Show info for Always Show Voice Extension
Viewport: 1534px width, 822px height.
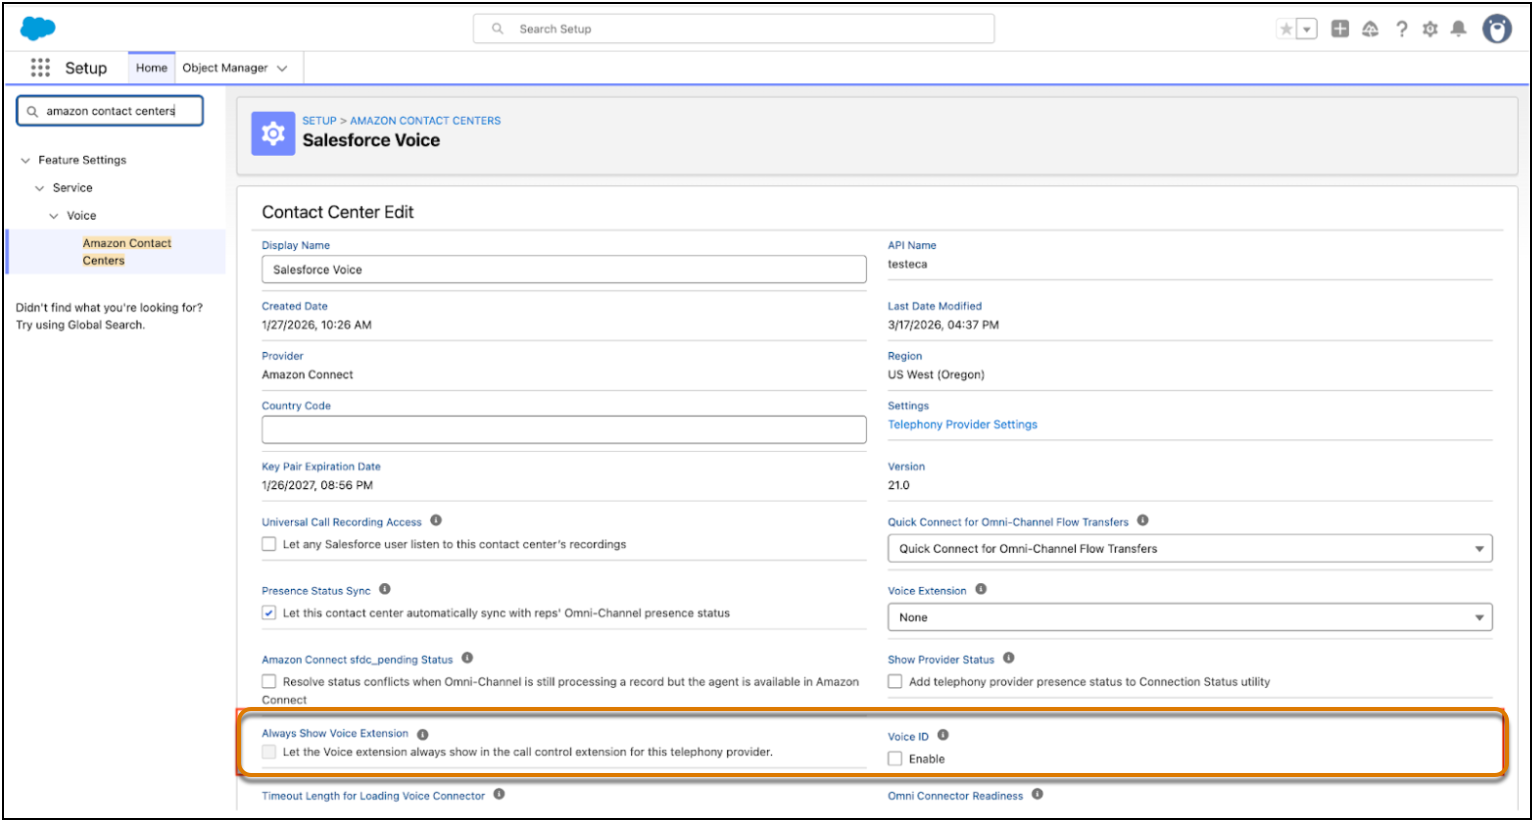423,734
